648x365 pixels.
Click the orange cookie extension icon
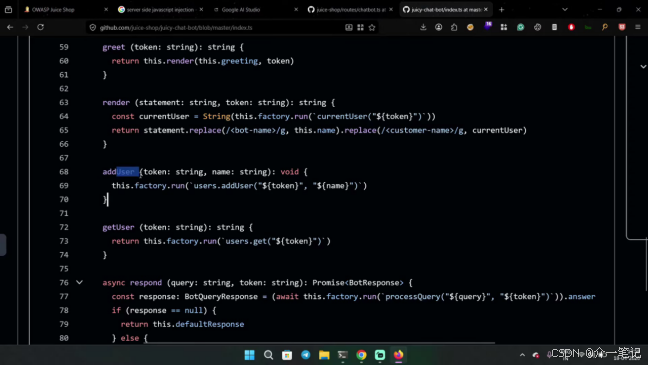470,27
